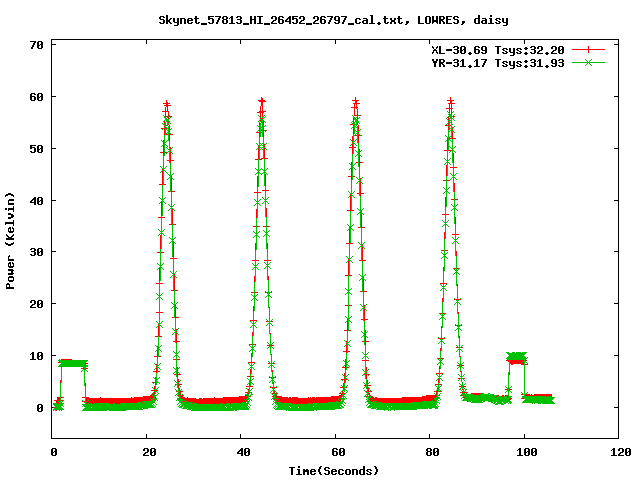Click the y-axis tick label 30
Screen dimensions: 640x480
[37, 252]
